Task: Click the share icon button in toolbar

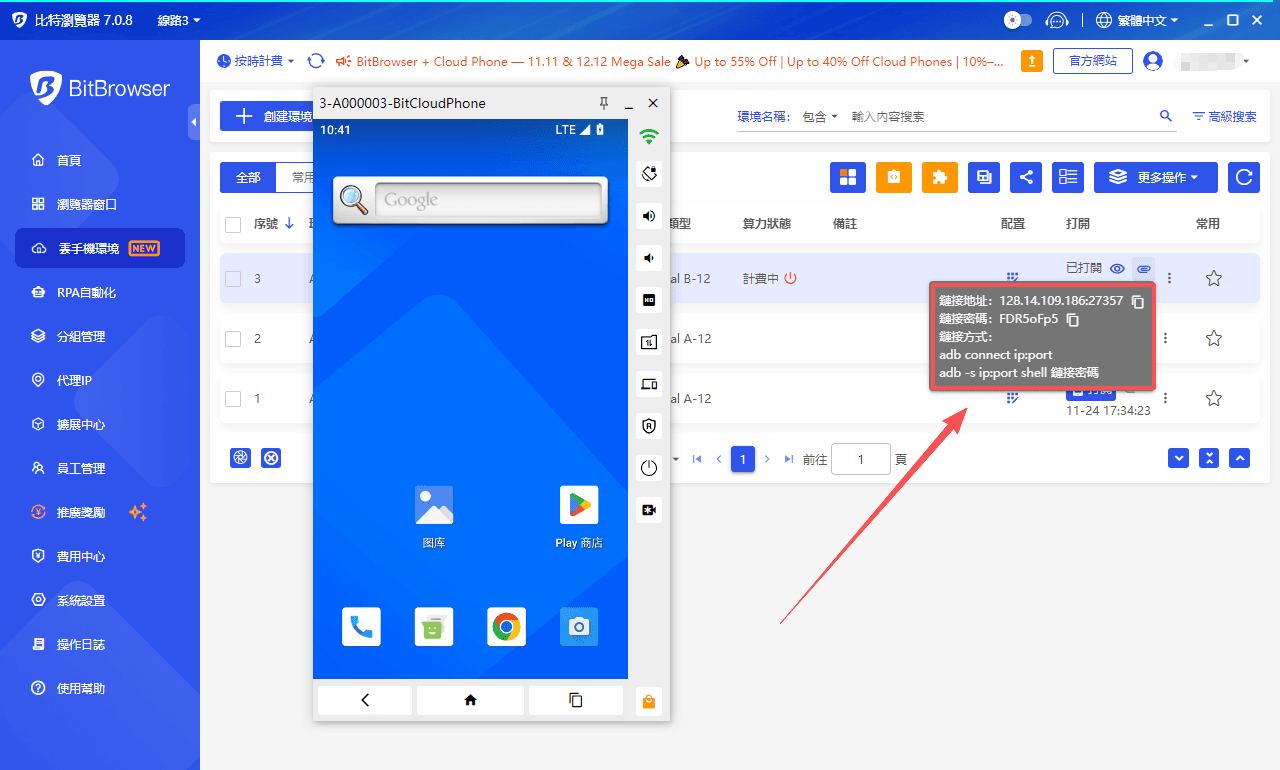Action: (x=1026, y=177)
